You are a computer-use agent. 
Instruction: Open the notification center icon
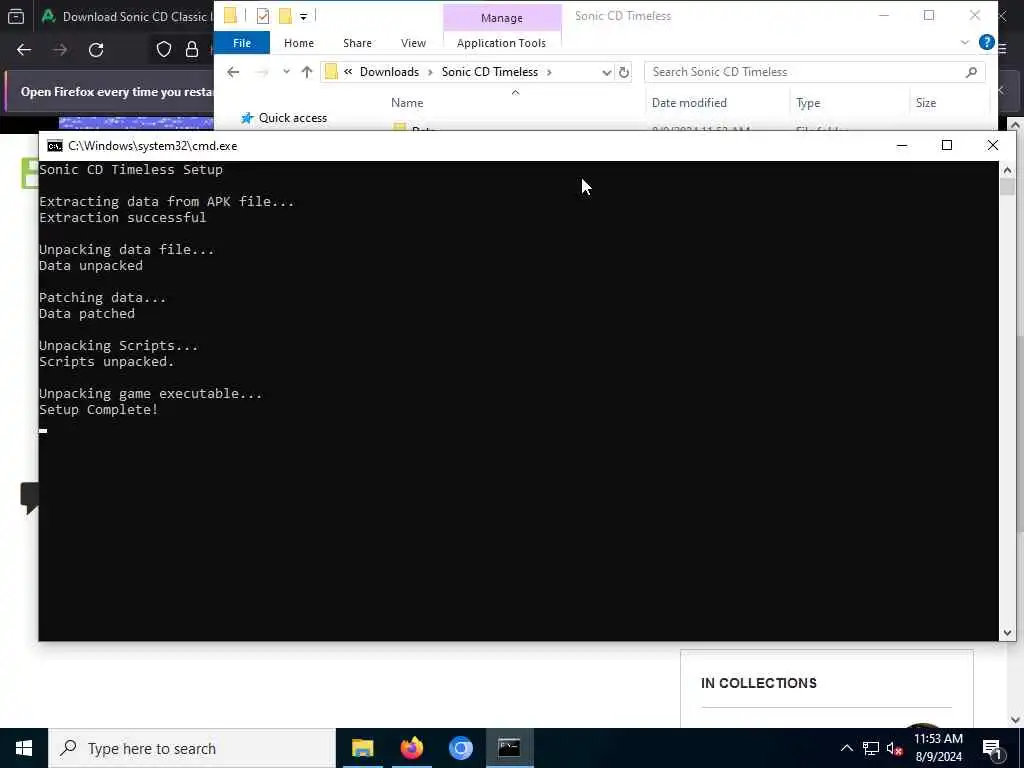[x=992, y=748]
